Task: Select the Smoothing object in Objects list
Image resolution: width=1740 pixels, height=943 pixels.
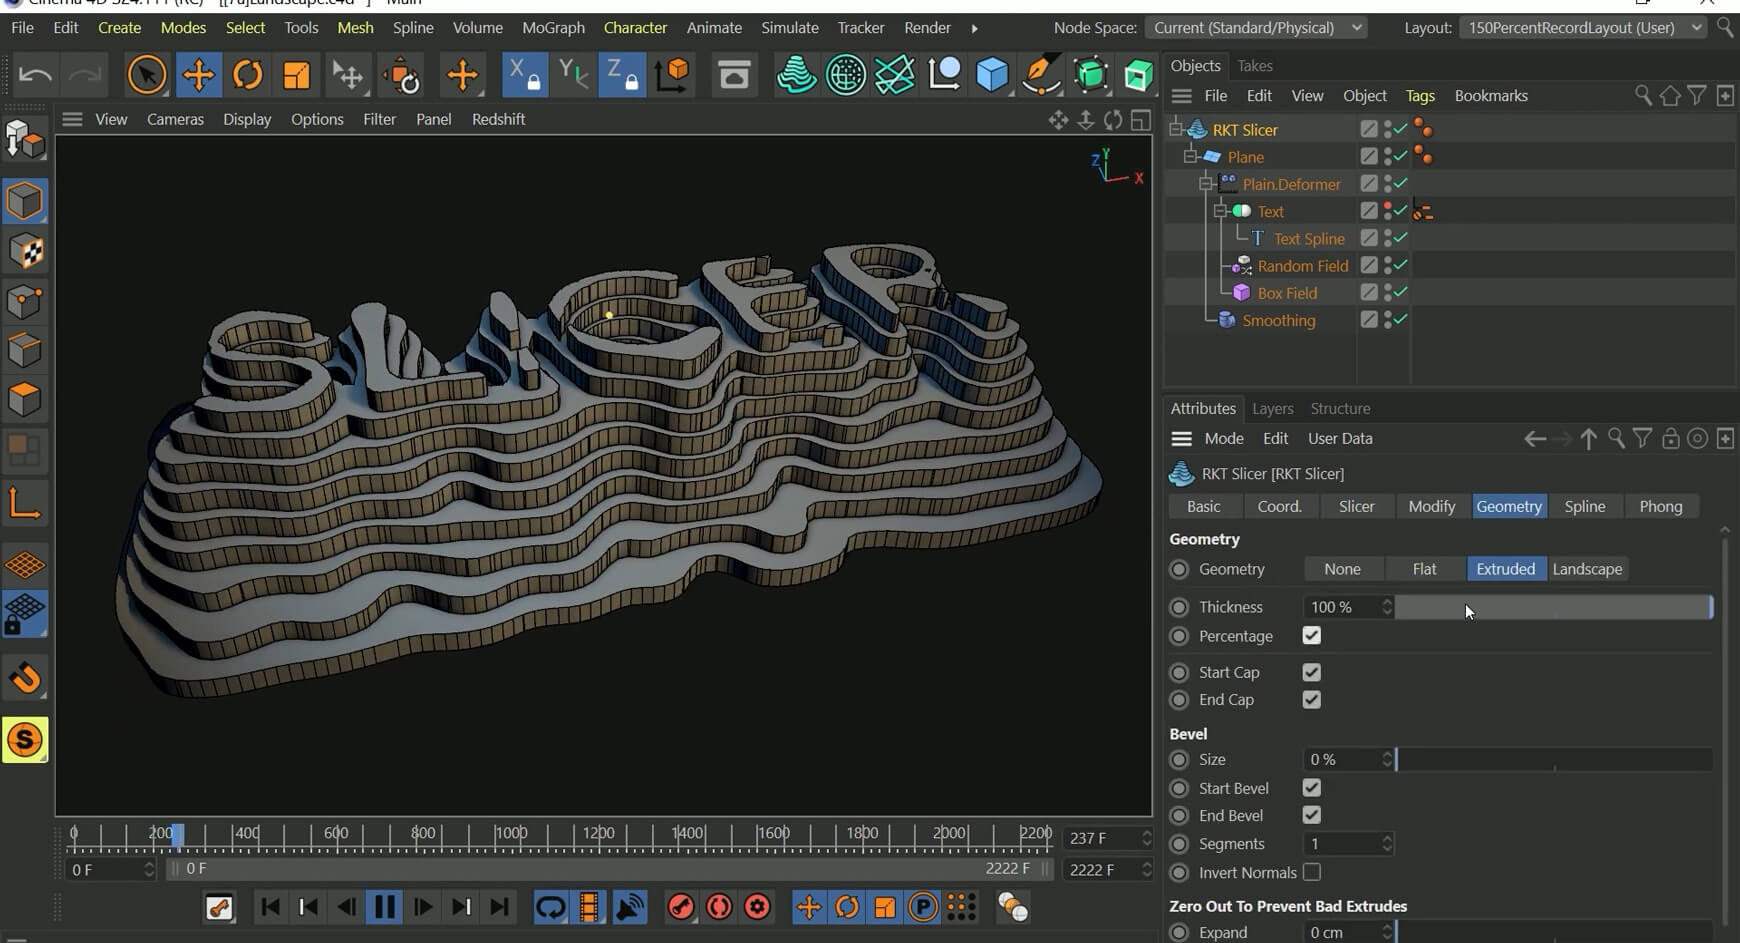Action: [1278, 320]
